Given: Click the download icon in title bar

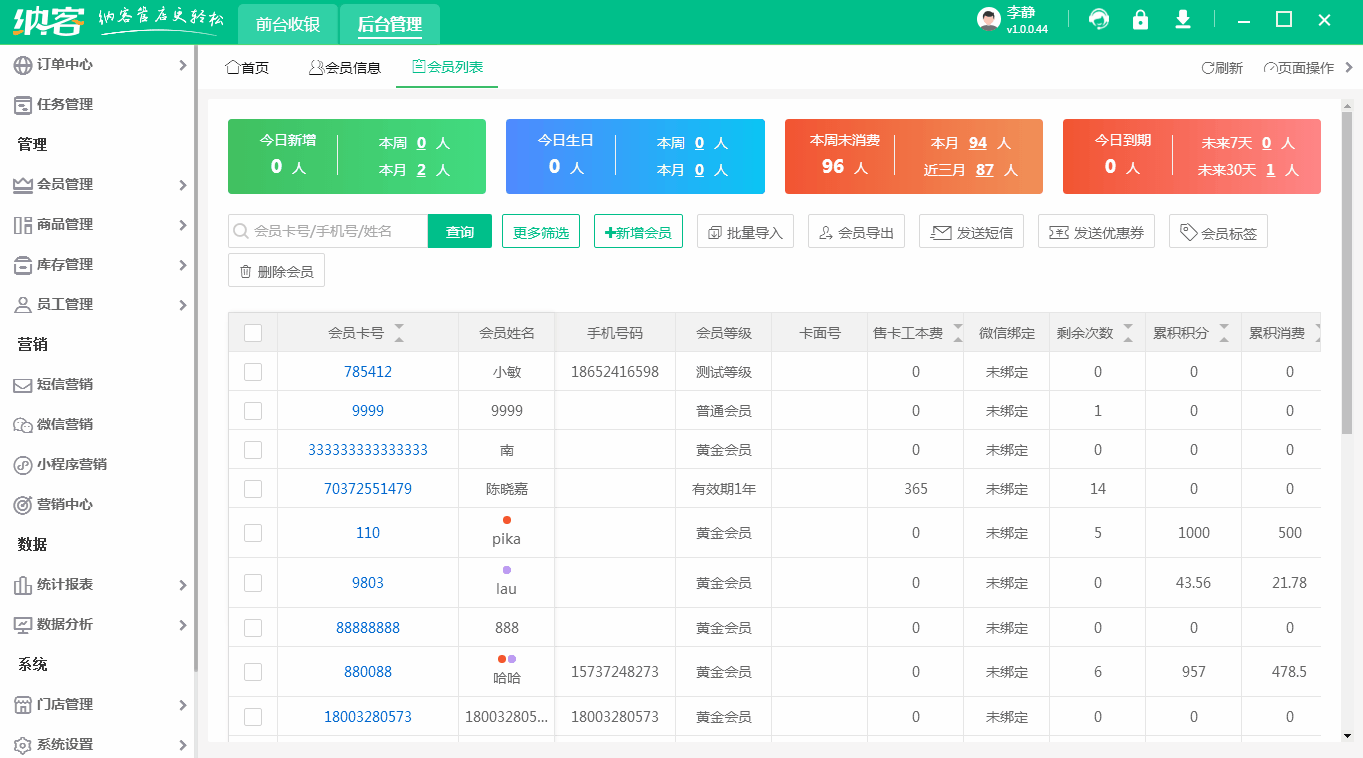Looking at the screenshot, I should [1182, 19].
